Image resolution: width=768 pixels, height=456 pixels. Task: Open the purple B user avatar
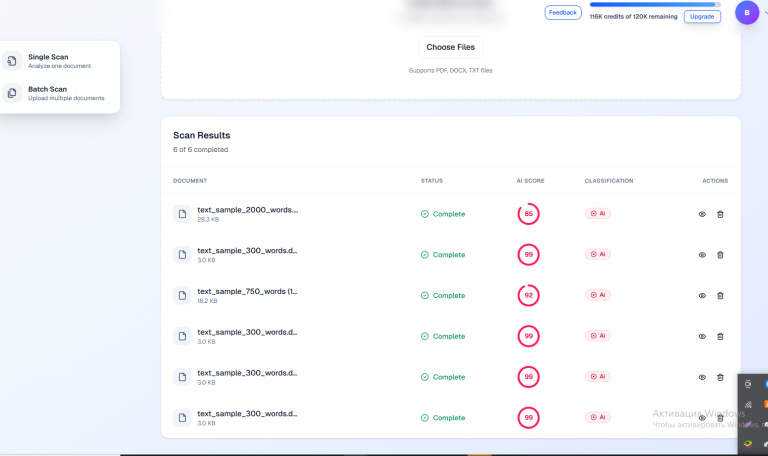pos(746,13)
